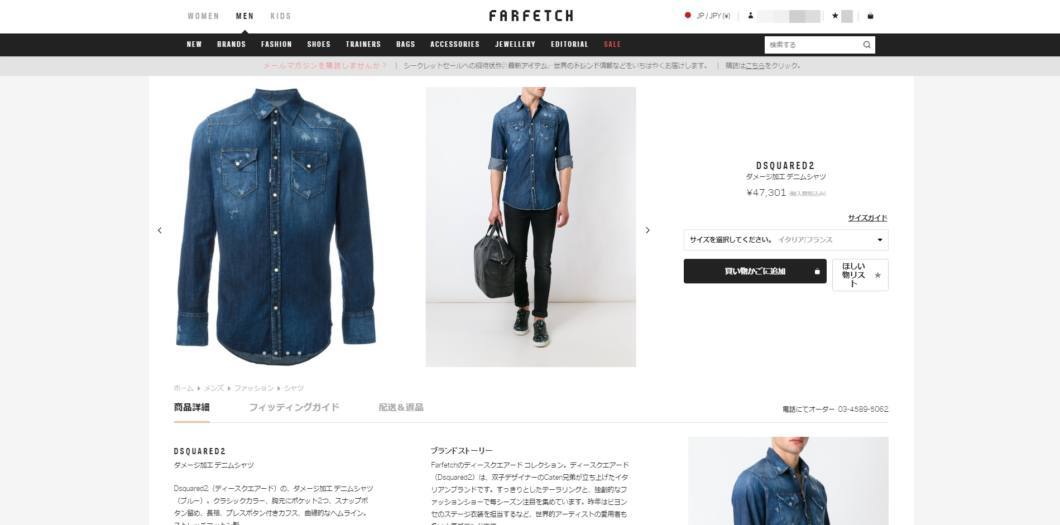Switch to 配送＆返品 tab

(x=401, y=407)
